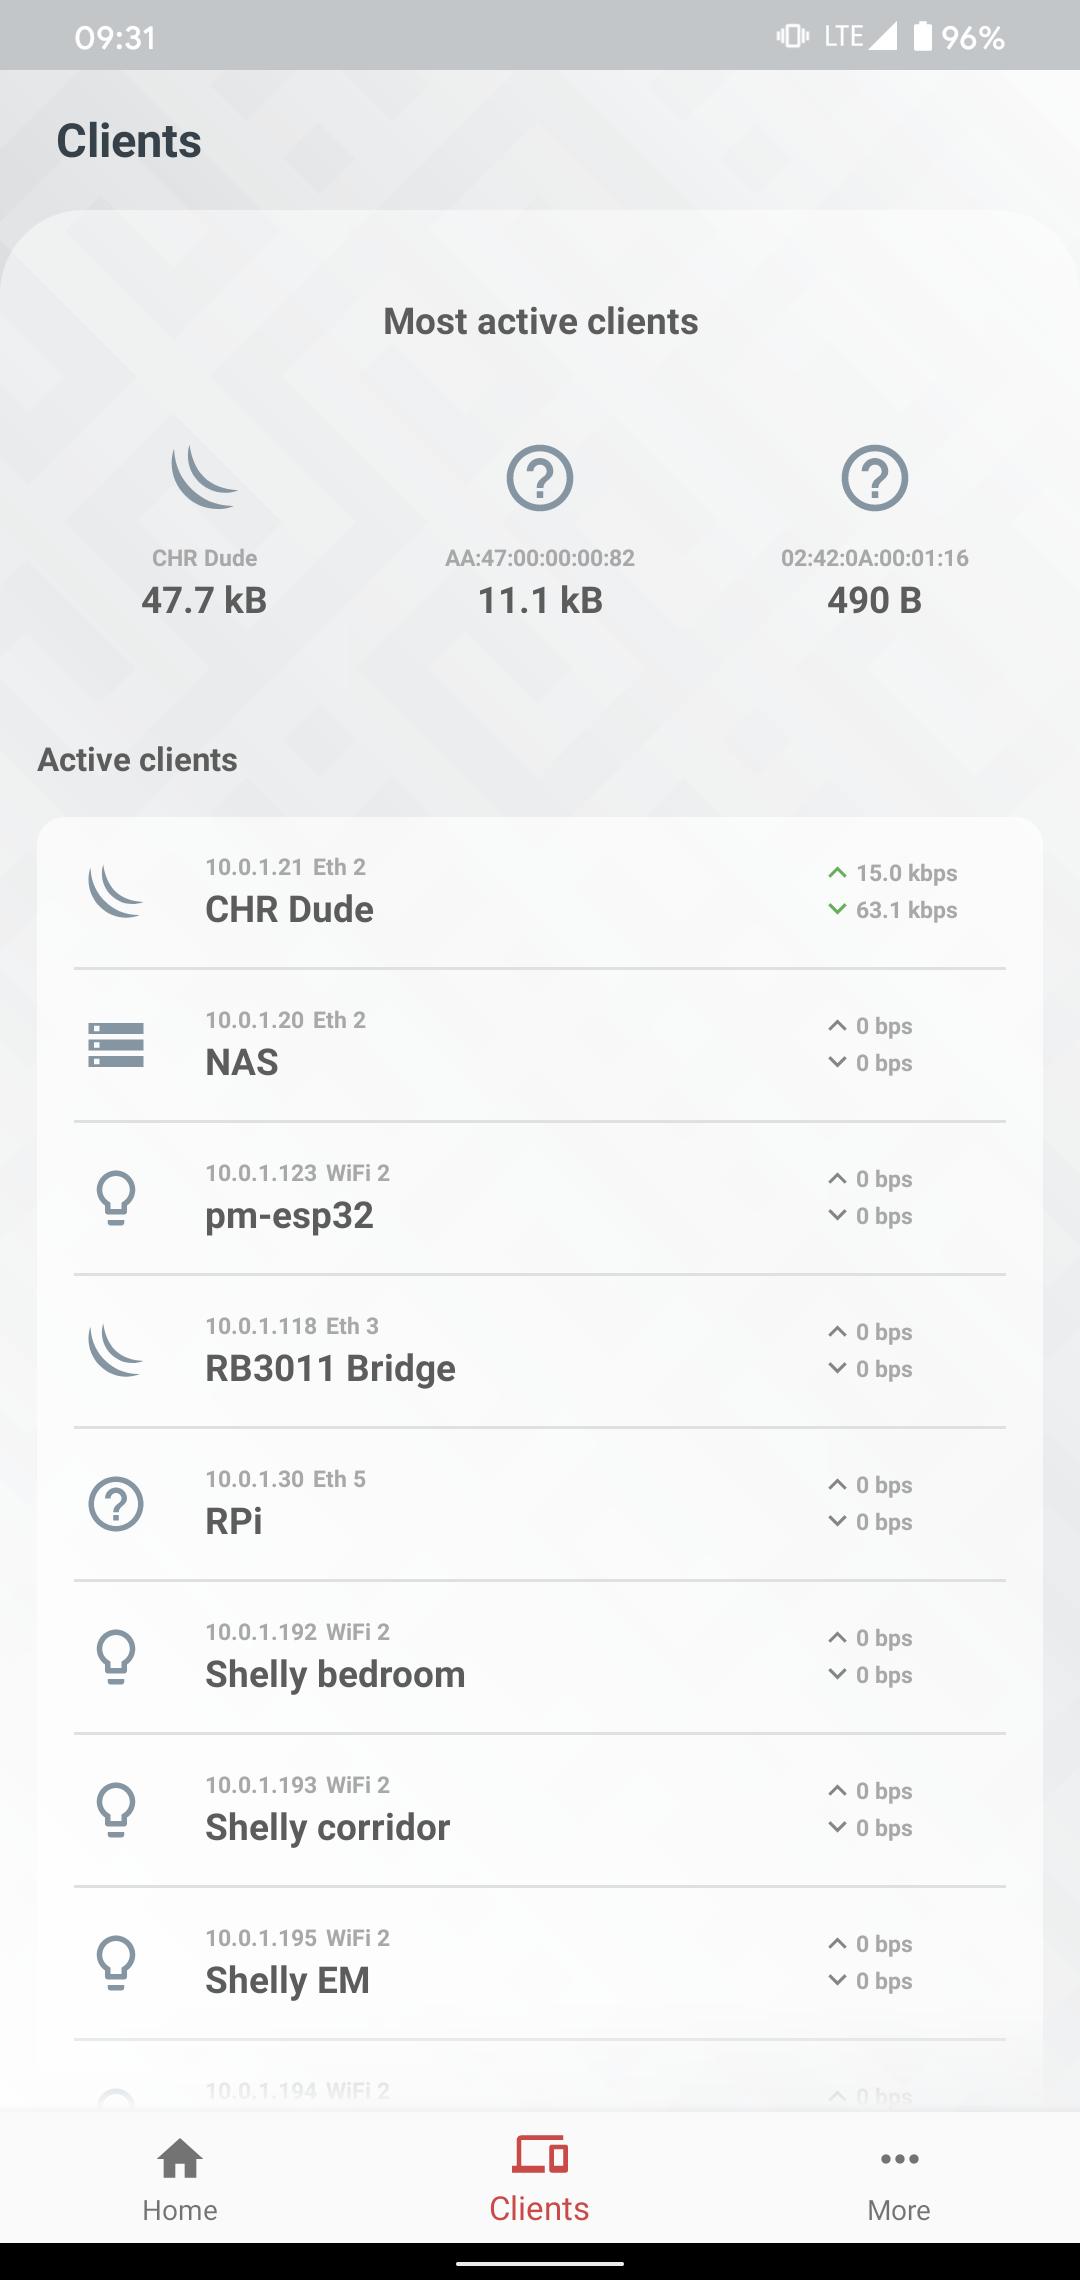Screen dimensions: 1080x2280
Task: Switch to the Home tab
Action: (x=180, y=2178)
